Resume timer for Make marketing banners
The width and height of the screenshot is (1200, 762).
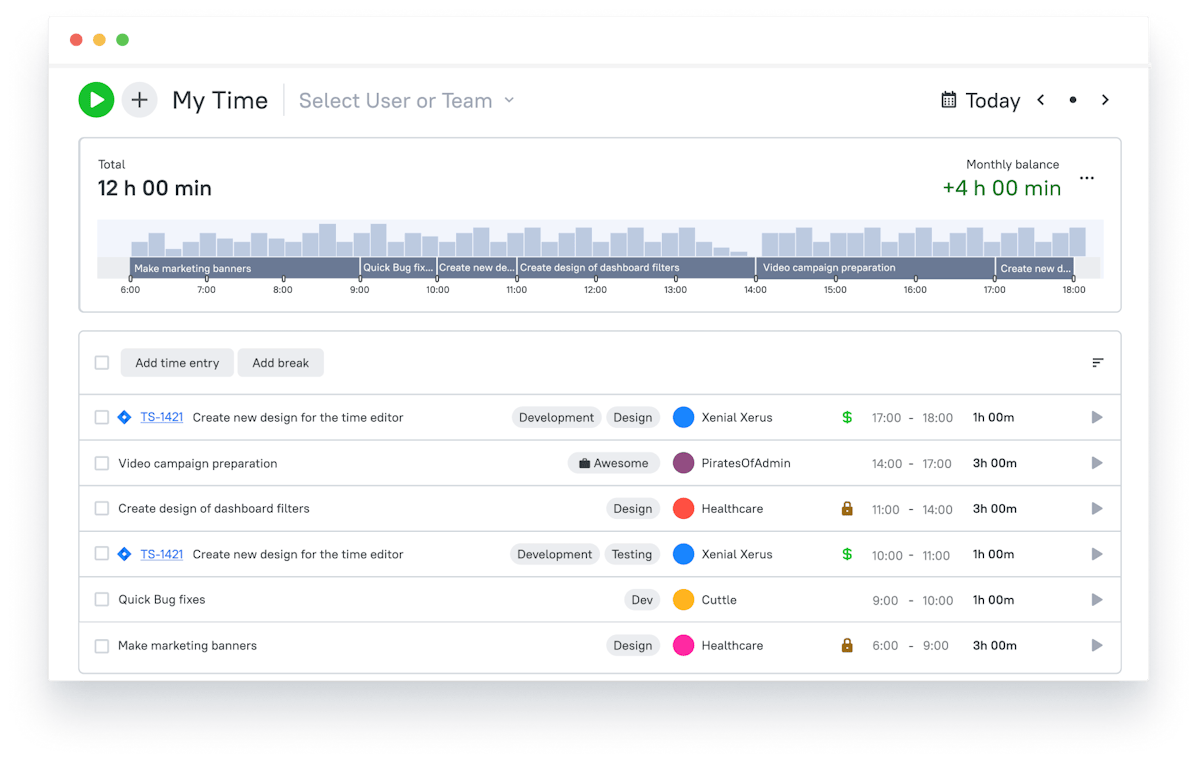[1097, 645]
